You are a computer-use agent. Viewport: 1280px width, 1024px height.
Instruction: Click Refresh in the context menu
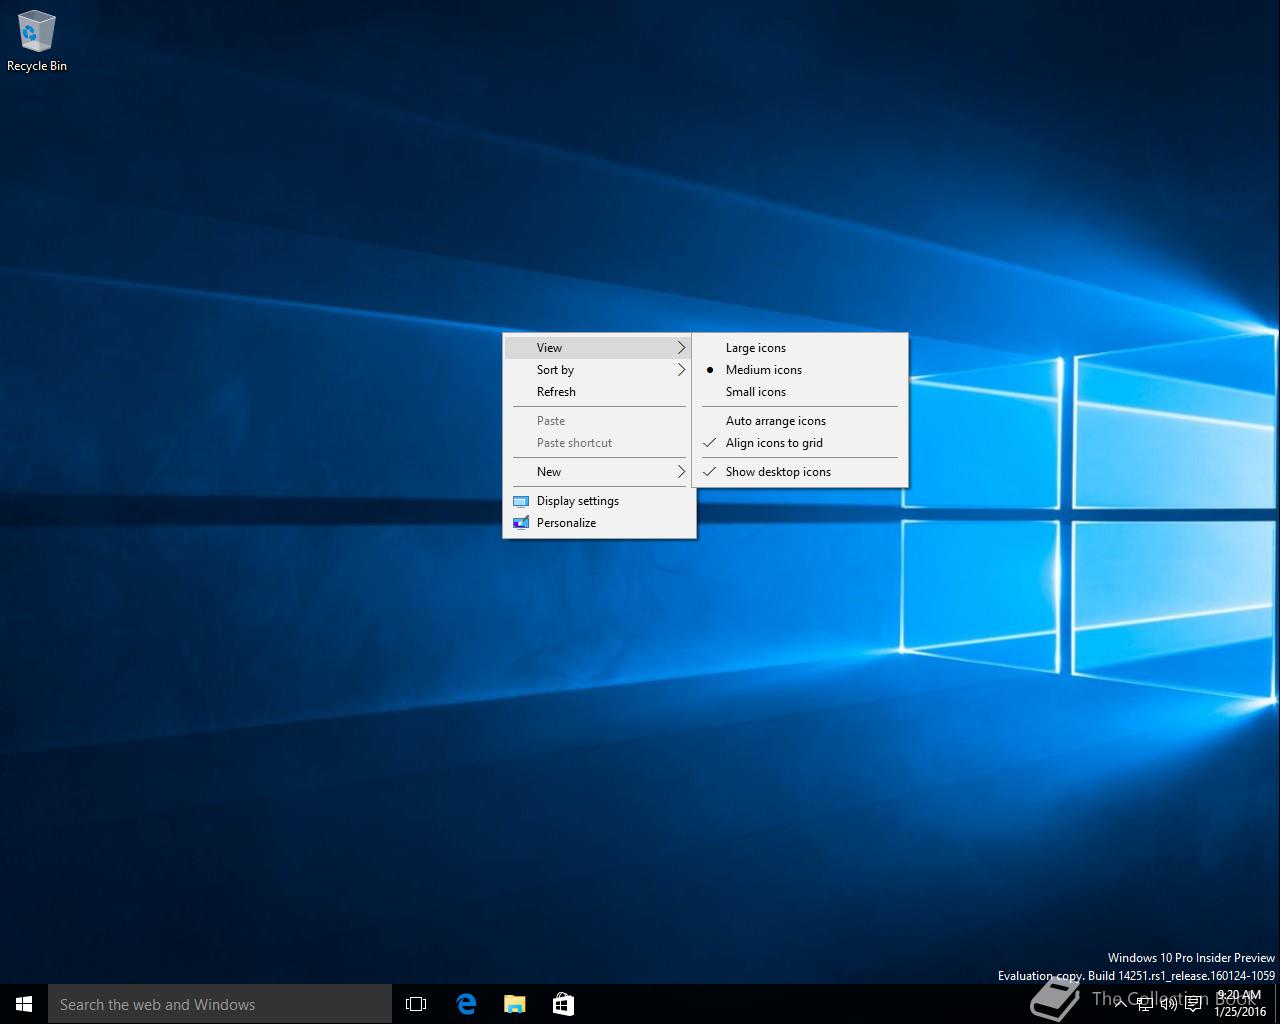556,392
